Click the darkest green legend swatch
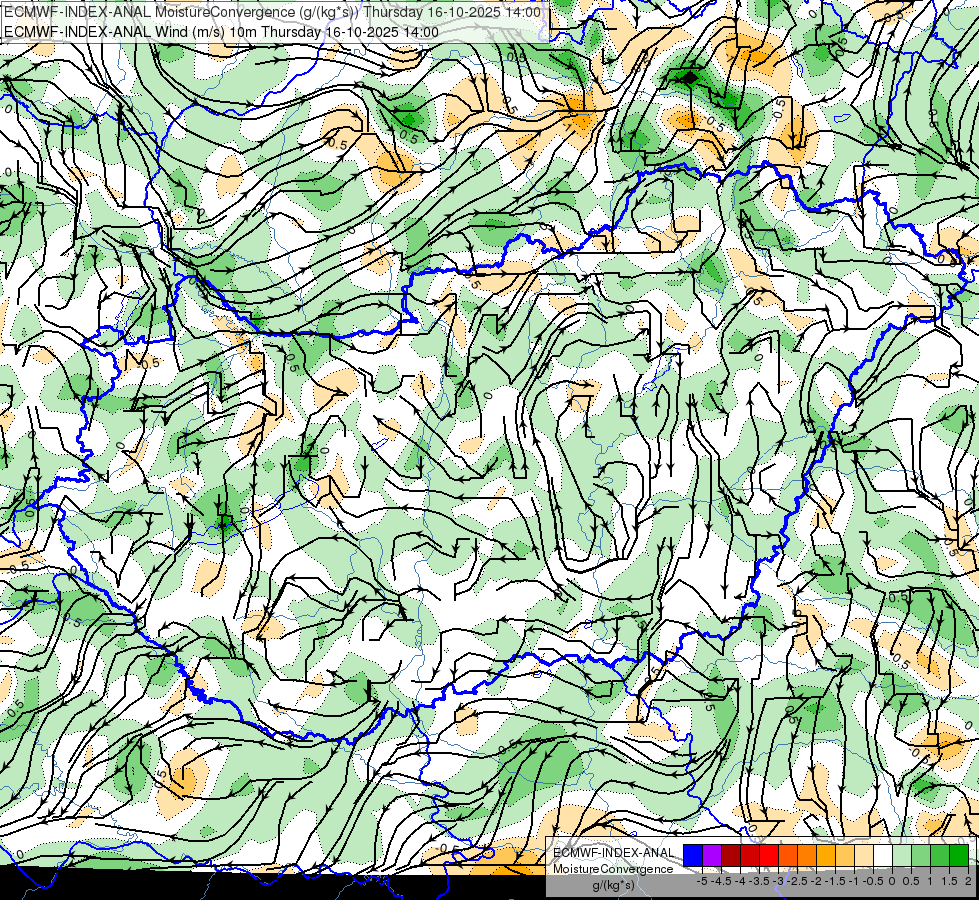The image size is (979, 900). 959,855
